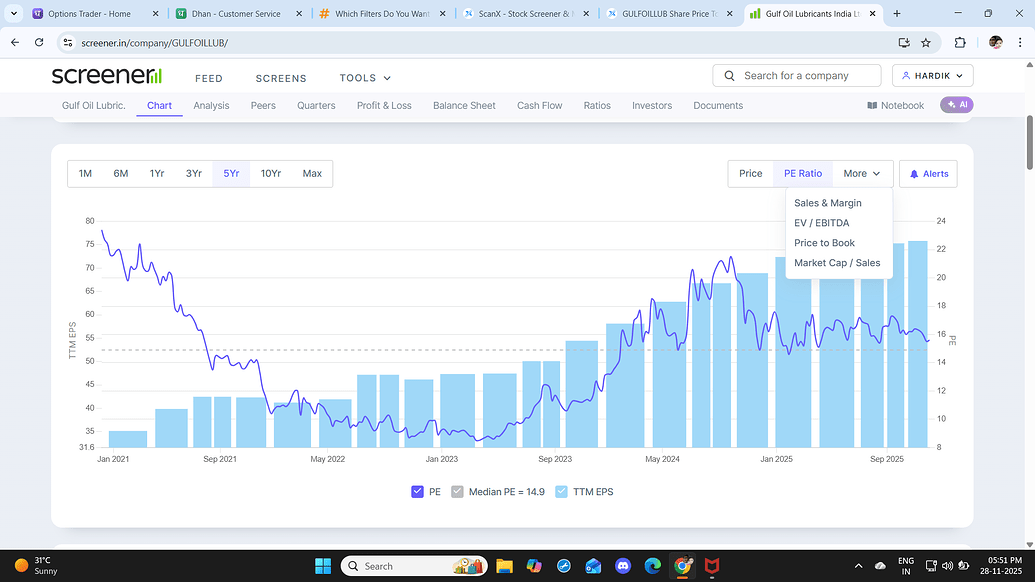This screenshot has height=582, width=1035.
Task: Open the Hardik account dropdown
Action: tap(932, 76)
